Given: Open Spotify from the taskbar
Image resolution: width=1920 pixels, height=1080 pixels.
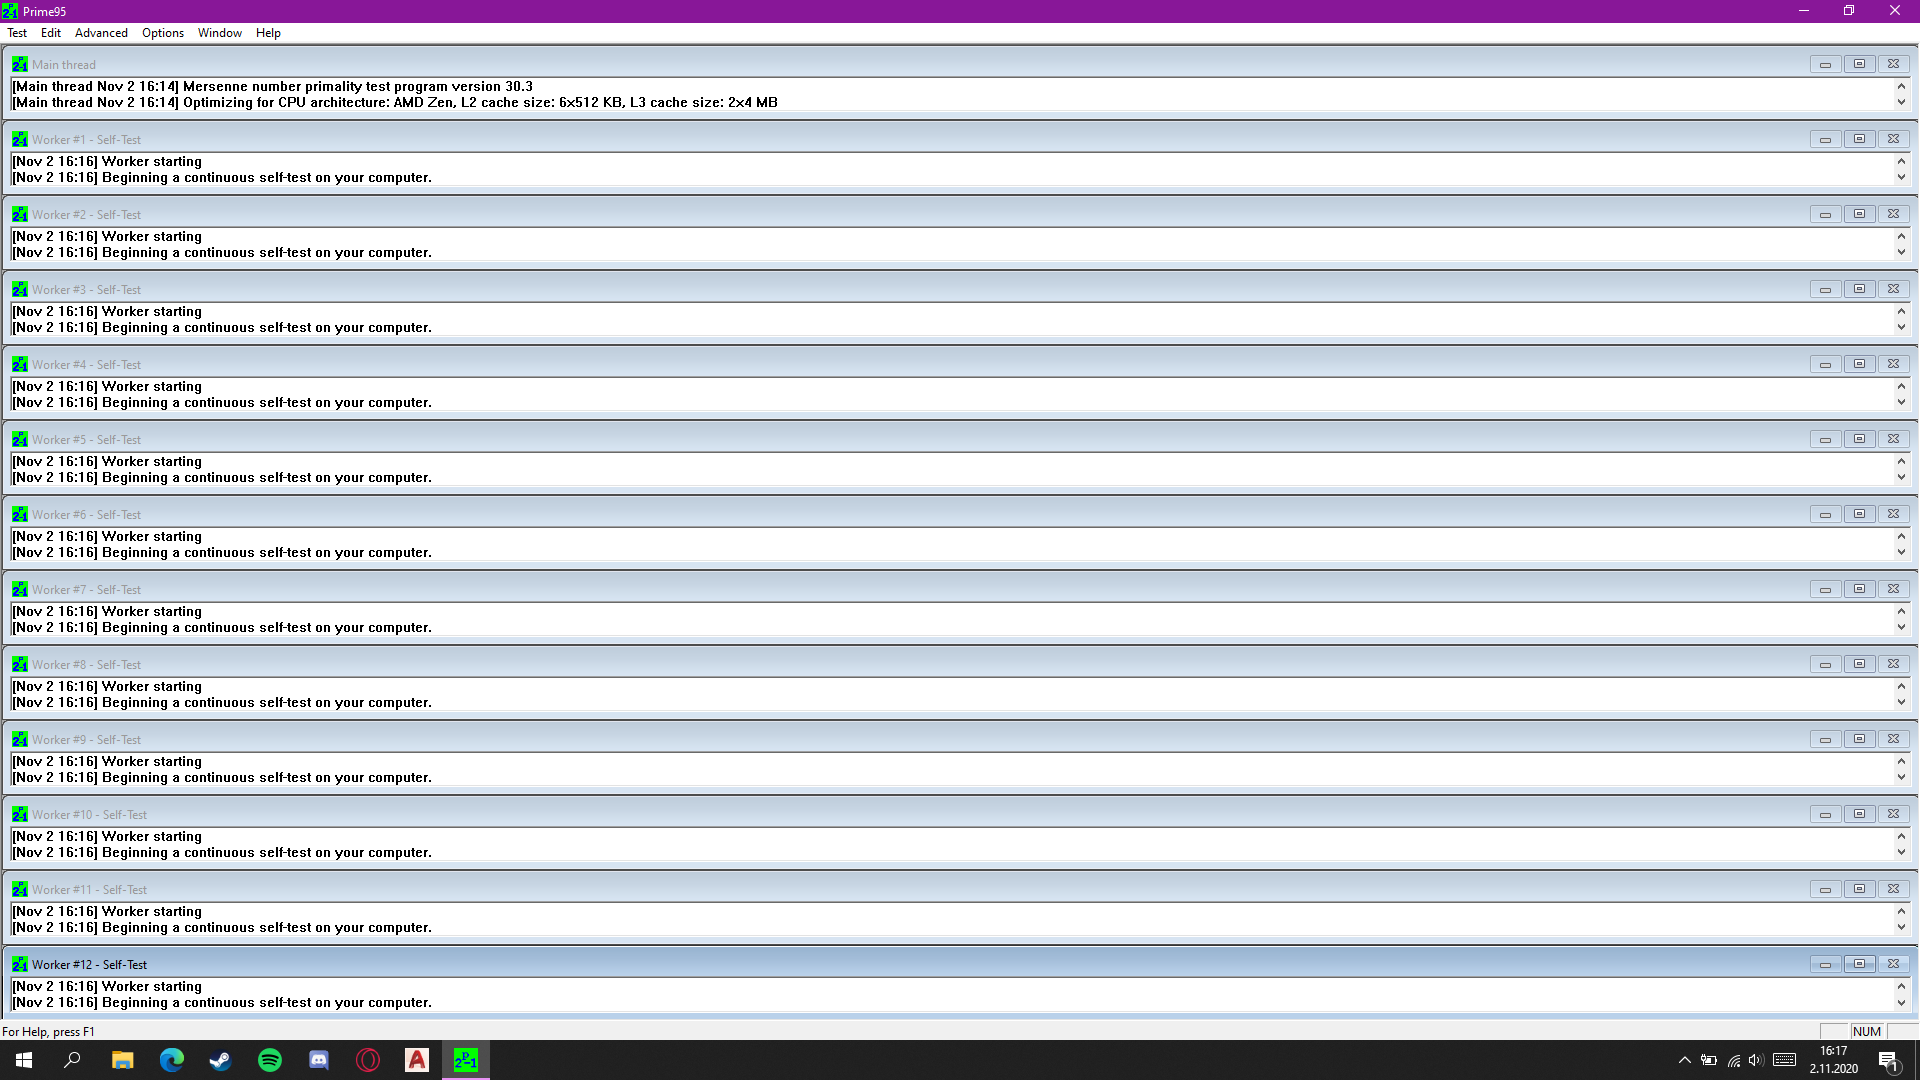Looking at the screenshot, I should pos(270,1060).
